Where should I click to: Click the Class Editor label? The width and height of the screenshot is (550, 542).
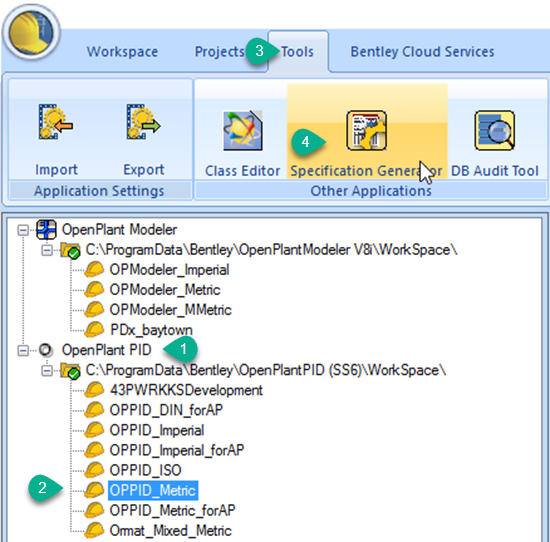pos(243,171)
